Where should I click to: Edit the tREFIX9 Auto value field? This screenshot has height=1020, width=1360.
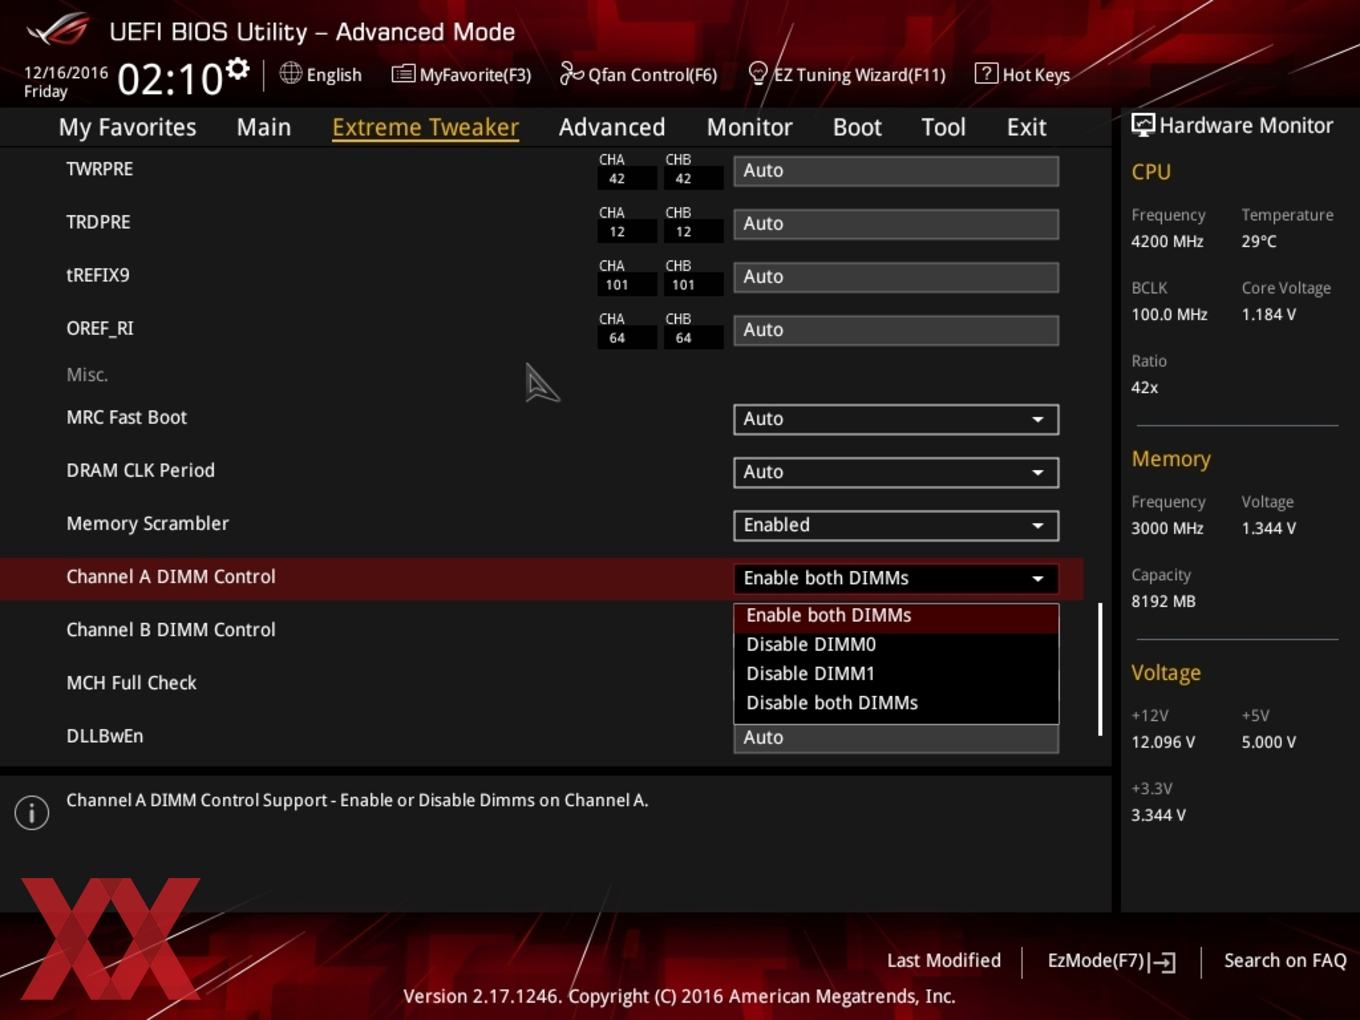click(896, 276)
